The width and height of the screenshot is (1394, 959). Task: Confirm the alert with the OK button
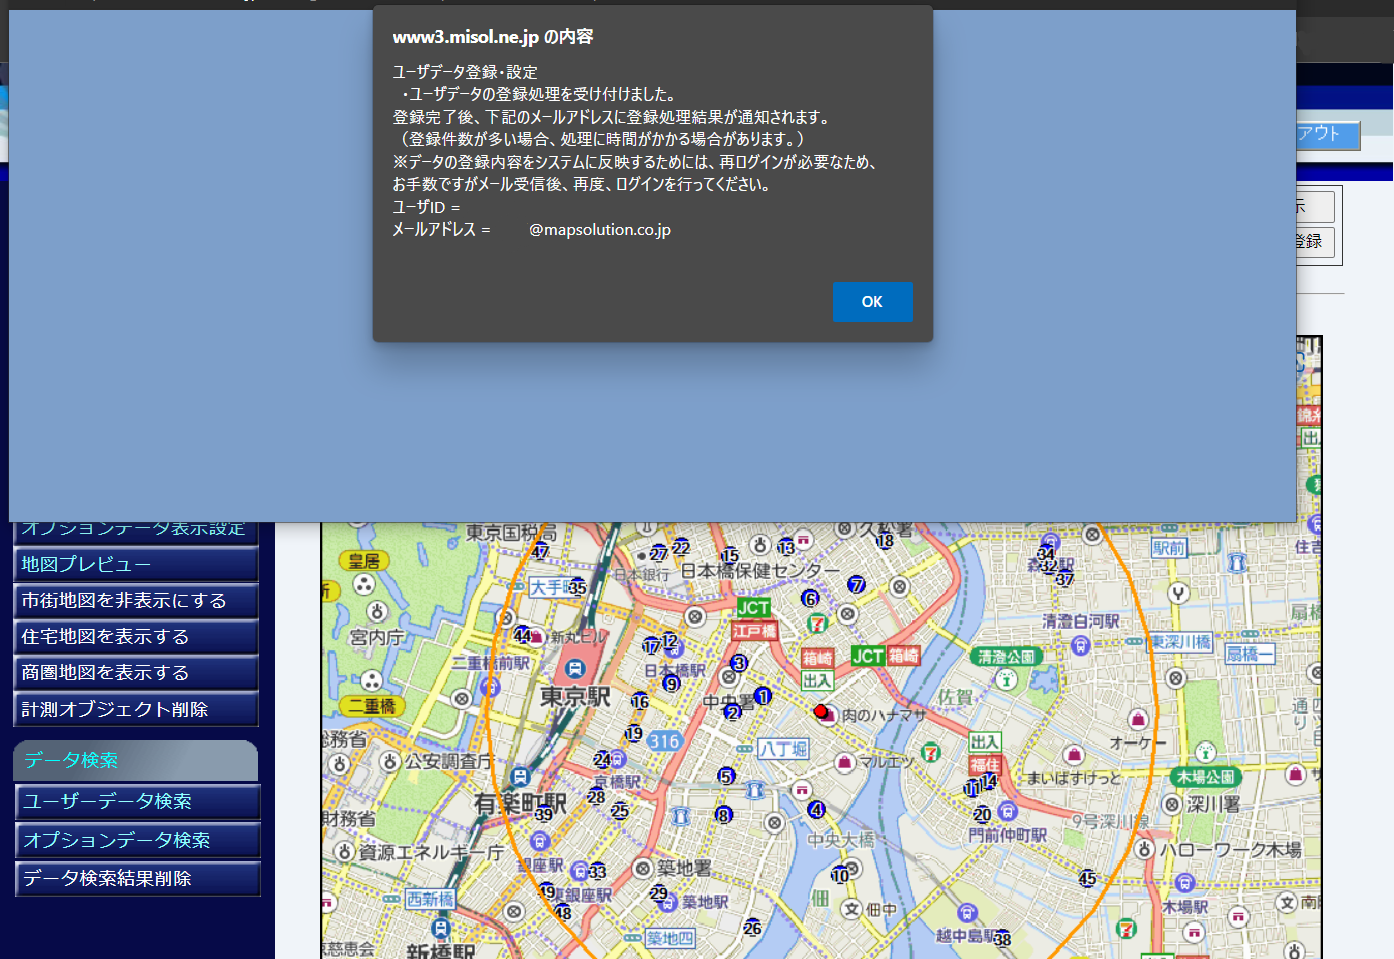(x=872, y=301)
